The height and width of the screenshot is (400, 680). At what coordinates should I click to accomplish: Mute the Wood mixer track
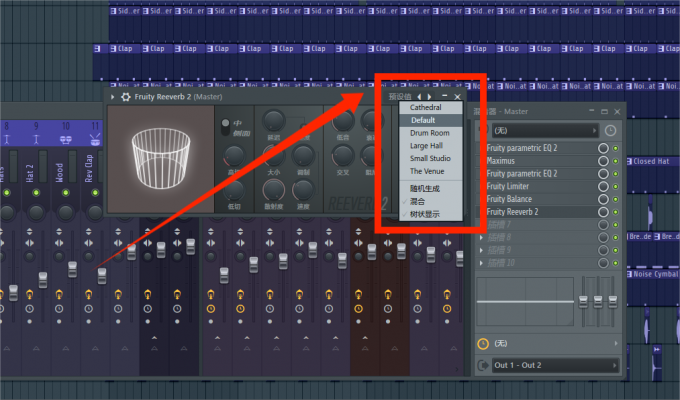pyautogui.click(x=65, y=192)
